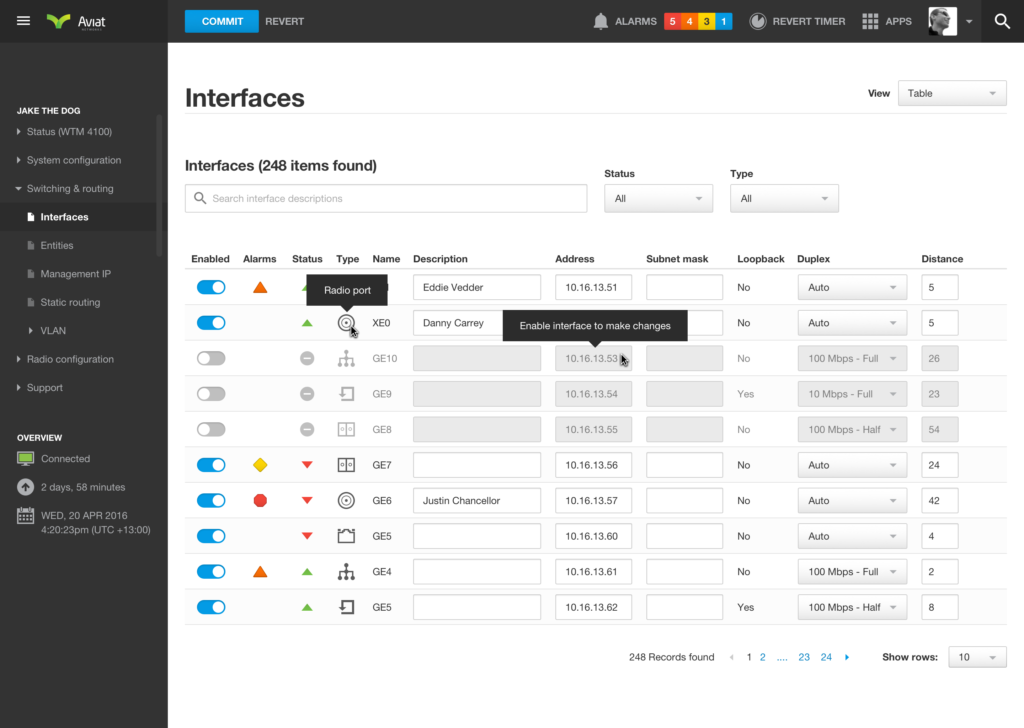Click the search interface descriptions field
The image size is (1024, 728).
click(x=385, y=198)
